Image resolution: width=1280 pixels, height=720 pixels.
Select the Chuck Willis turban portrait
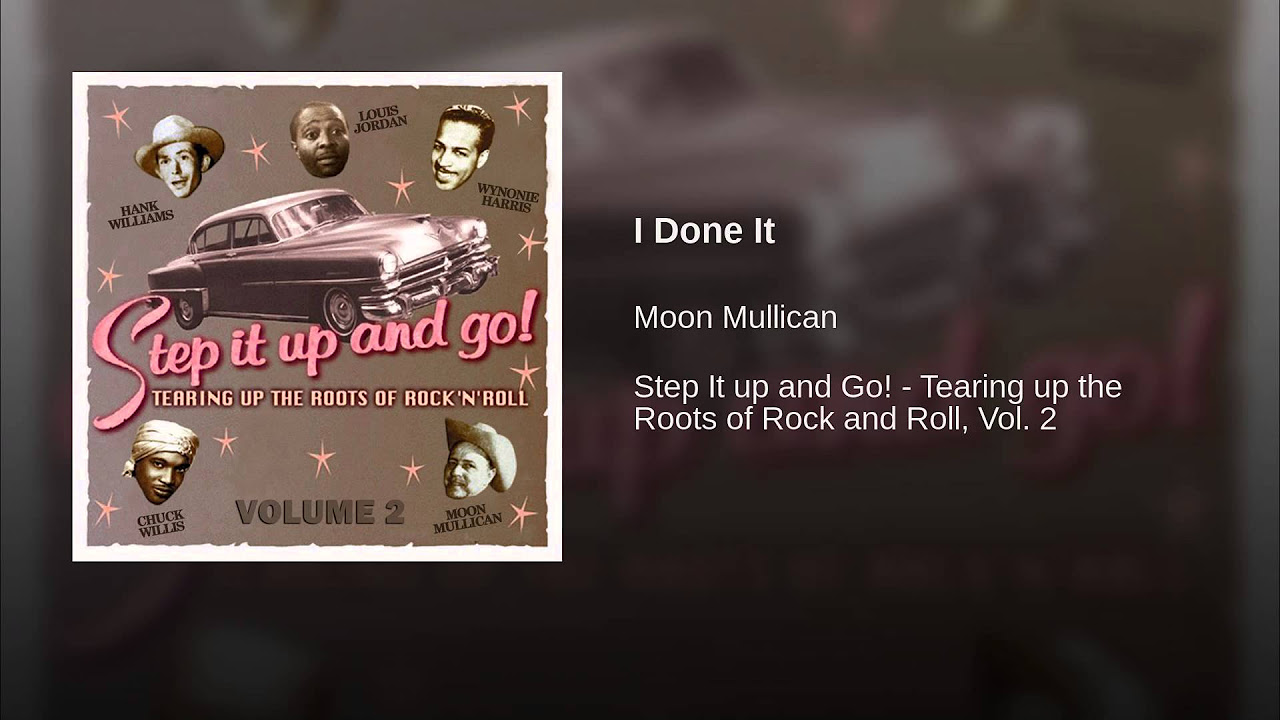[160, 462]
